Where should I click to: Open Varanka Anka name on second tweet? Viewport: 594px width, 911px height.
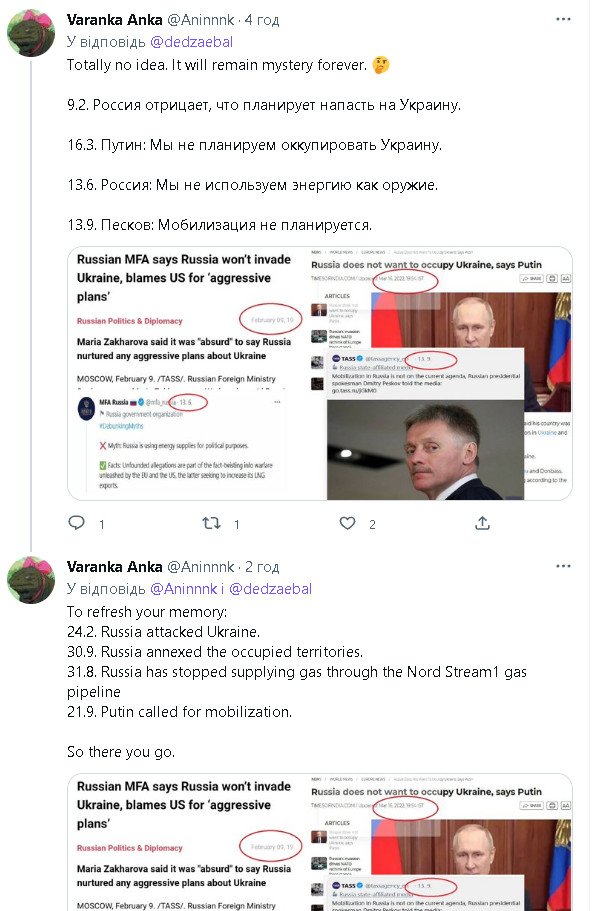pos(114,566)
